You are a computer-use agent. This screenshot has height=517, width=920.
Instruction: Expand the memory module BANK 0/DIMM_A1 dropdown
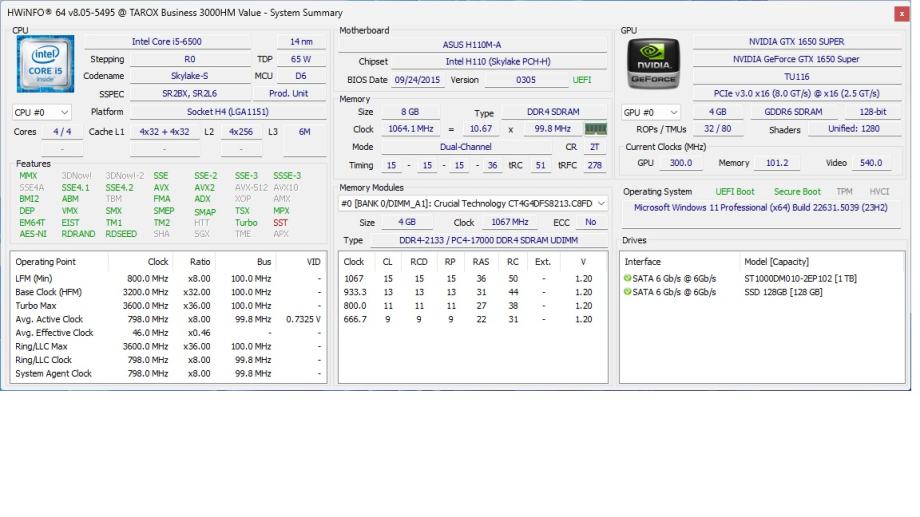coord(473,204)
